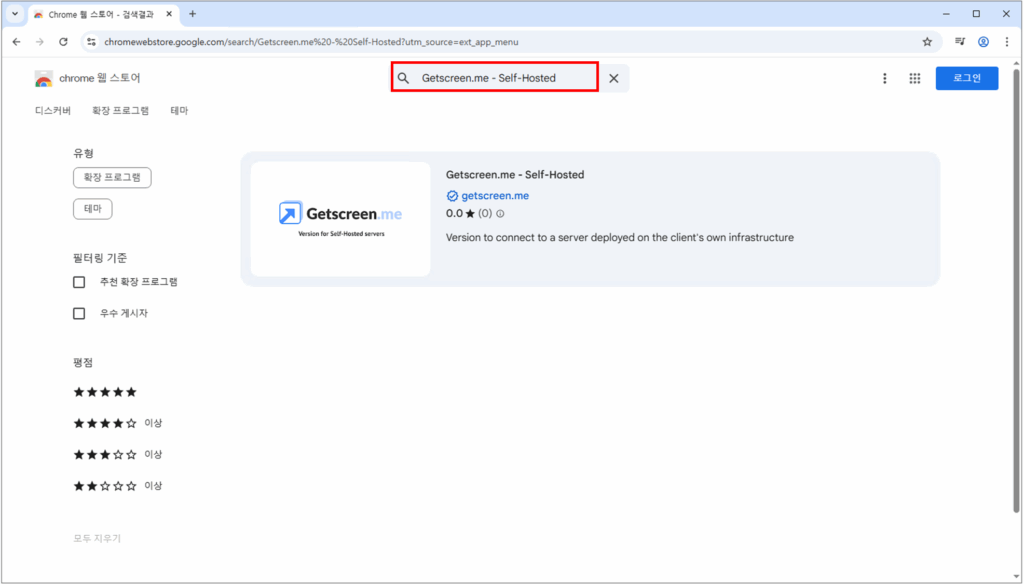Open the 디스커버 tab

tap(53, 110)
